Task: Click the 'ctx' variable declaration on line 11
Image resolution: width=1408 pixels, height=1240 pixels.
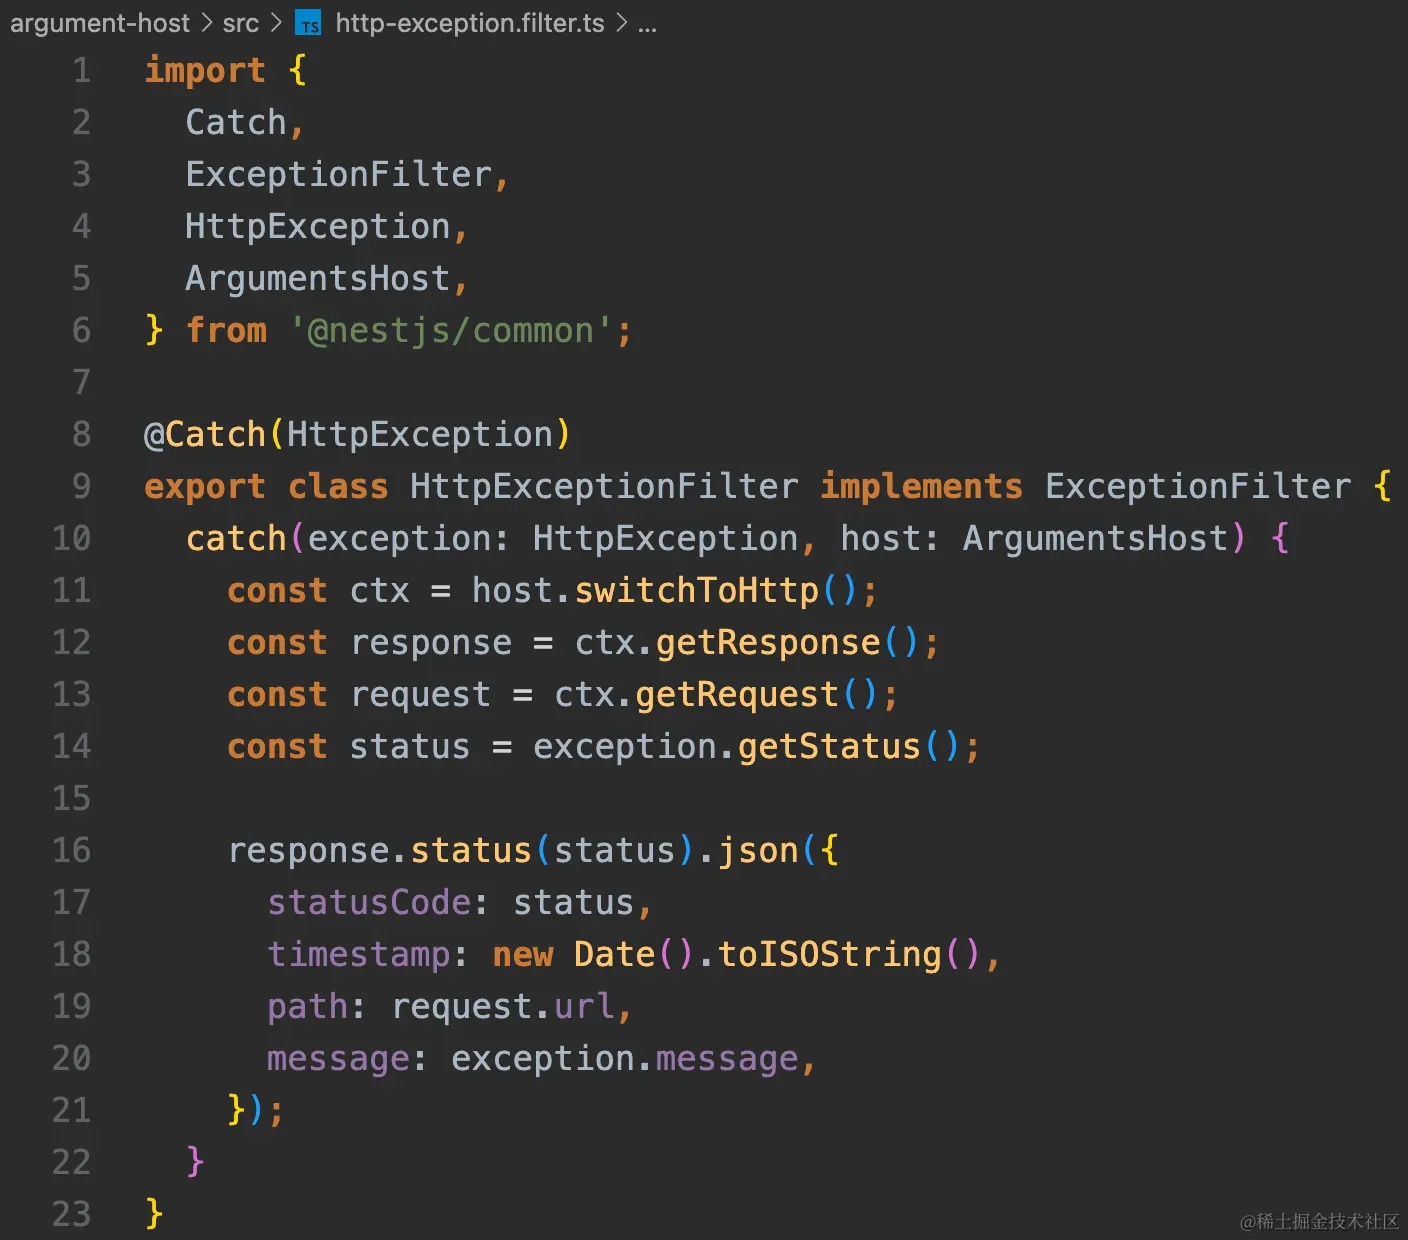Action: [x=379, y=591]
